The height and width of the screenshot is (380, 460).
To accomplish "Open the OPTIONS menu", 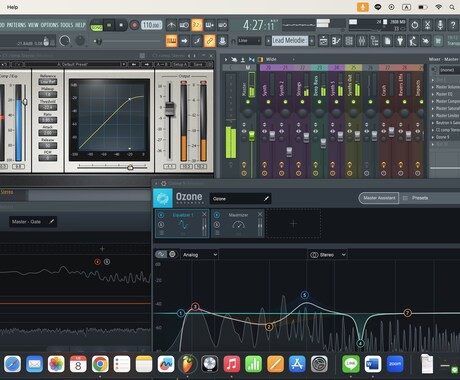I will 50,25.
